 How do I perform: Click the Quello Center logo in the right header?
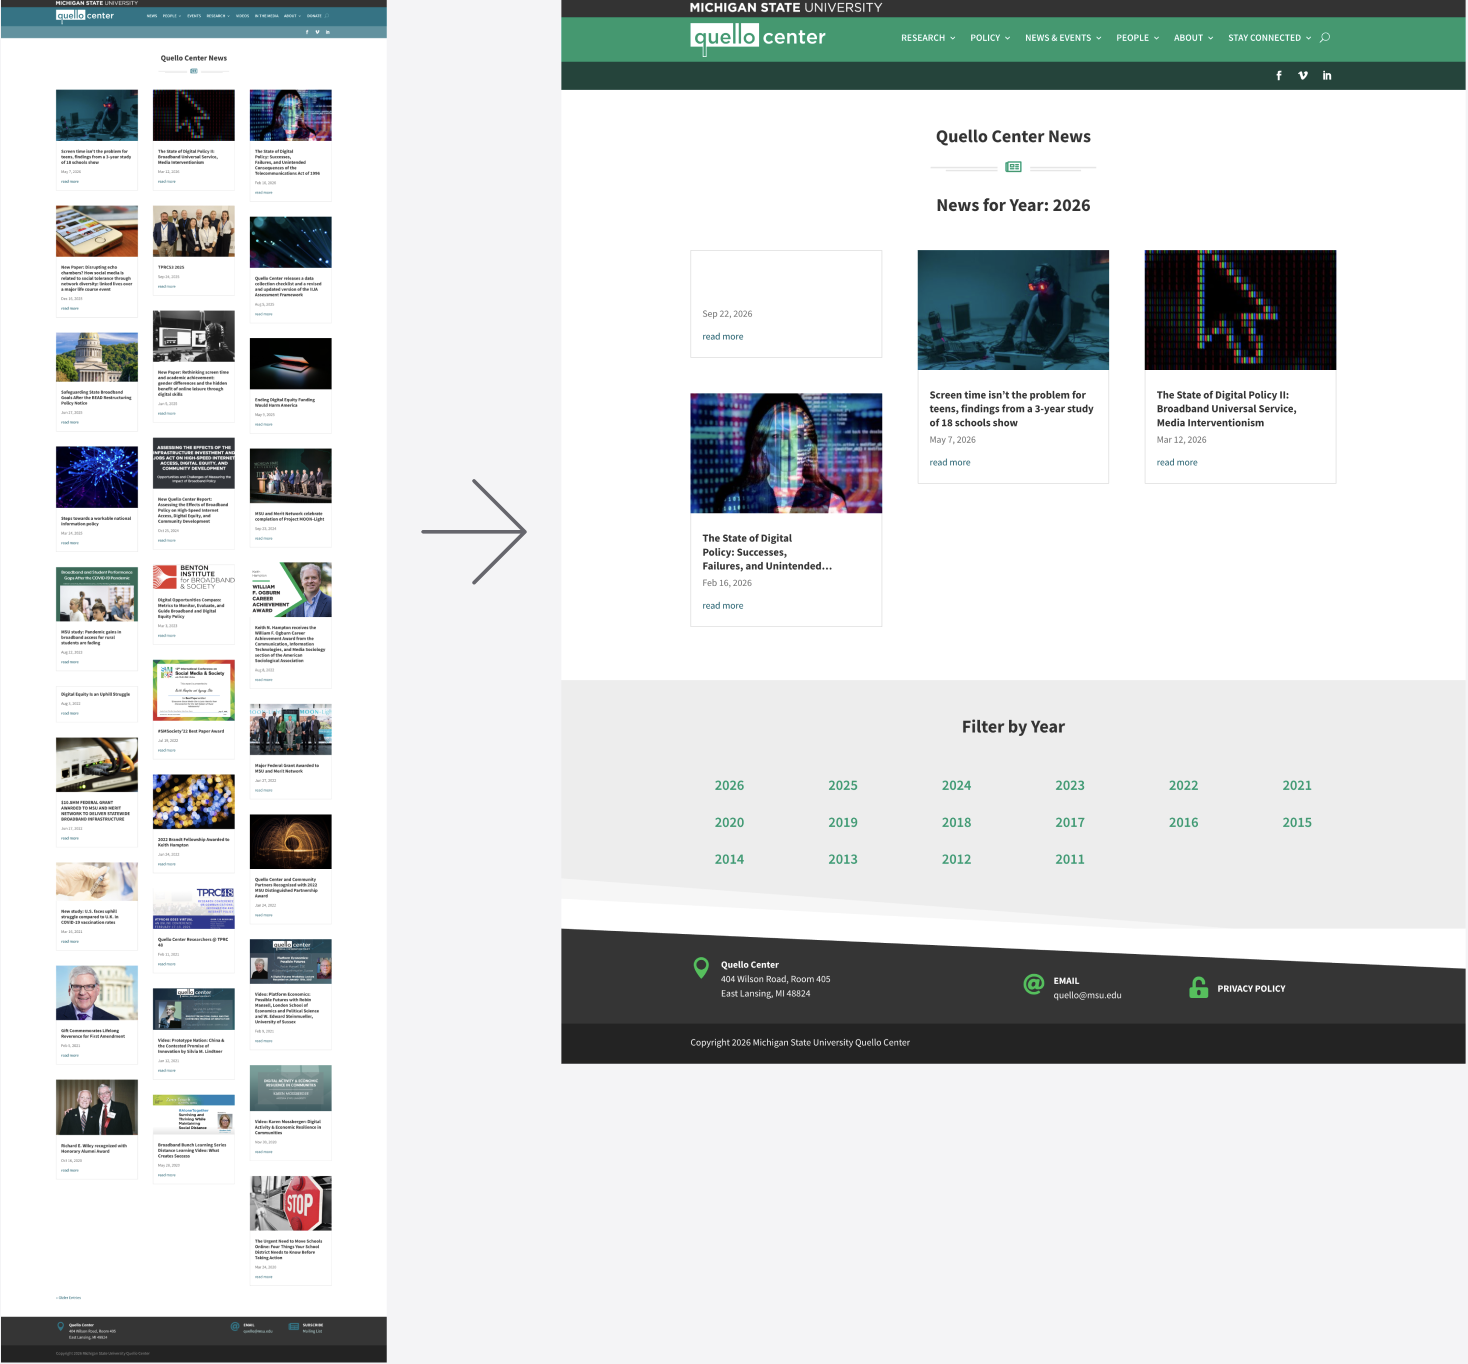point(758,38)
